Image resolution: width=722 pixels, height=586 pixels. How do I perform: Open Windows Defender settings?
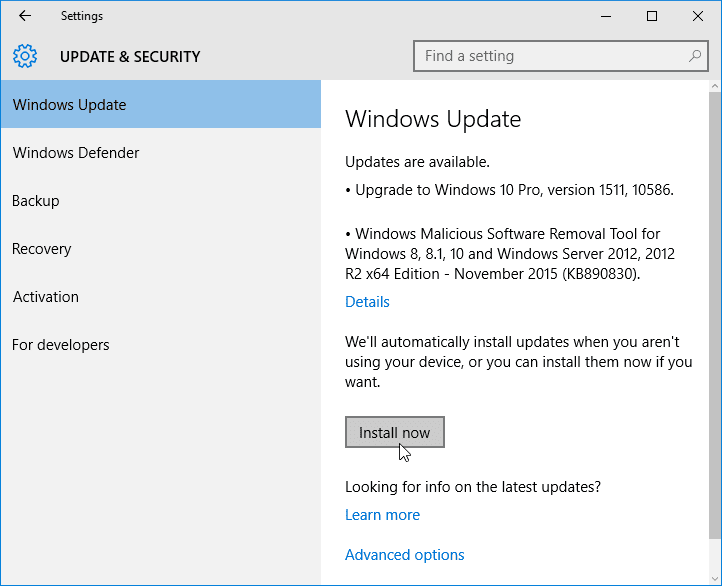(x=161, y=152)
